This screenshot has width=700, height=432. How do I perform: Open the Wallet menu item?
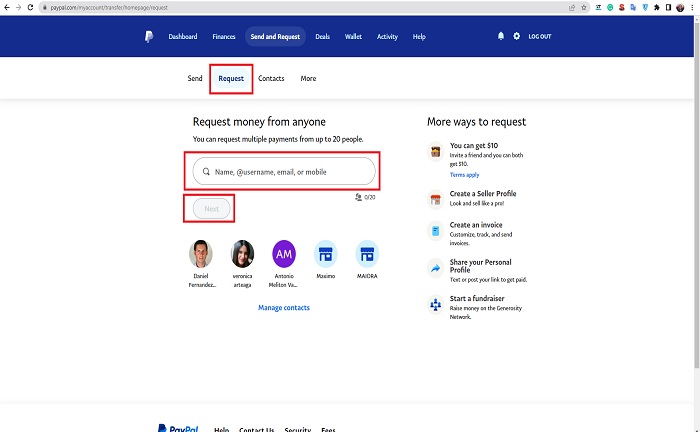[353, 37]
